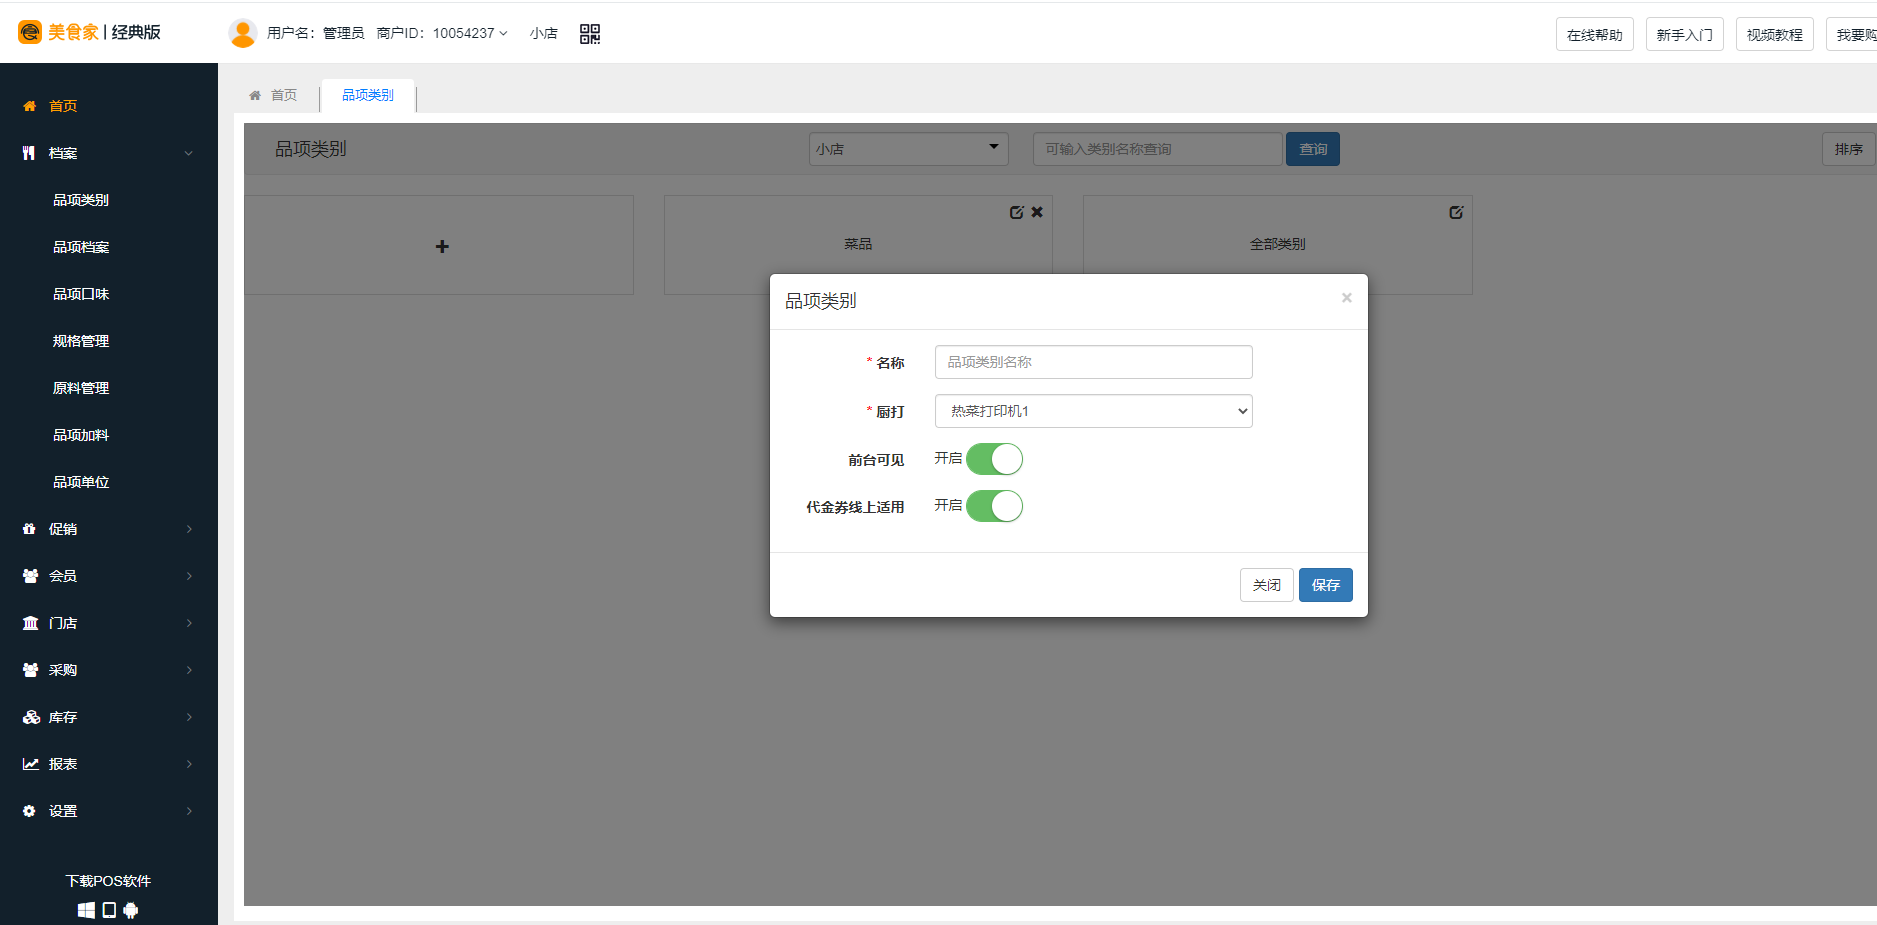Click the gear icon beside 设置
This screenshot has height=925, width=1877.
(x=29, y=811)
